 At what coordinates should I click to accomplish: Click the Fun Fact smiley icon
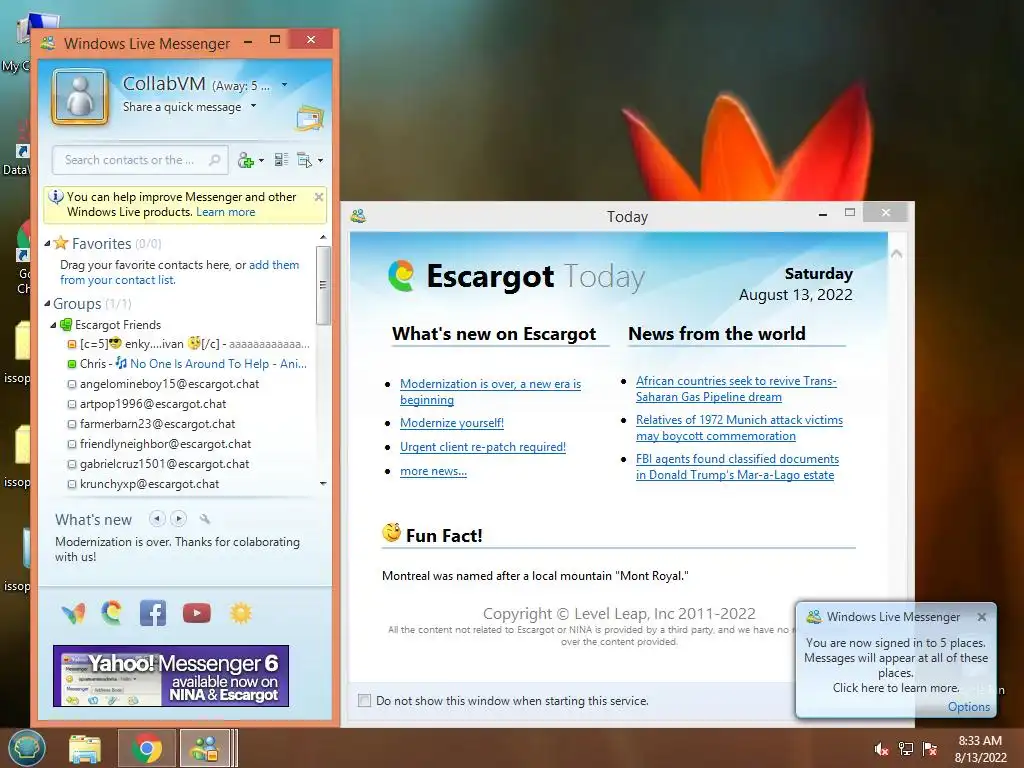click(391, 533)
